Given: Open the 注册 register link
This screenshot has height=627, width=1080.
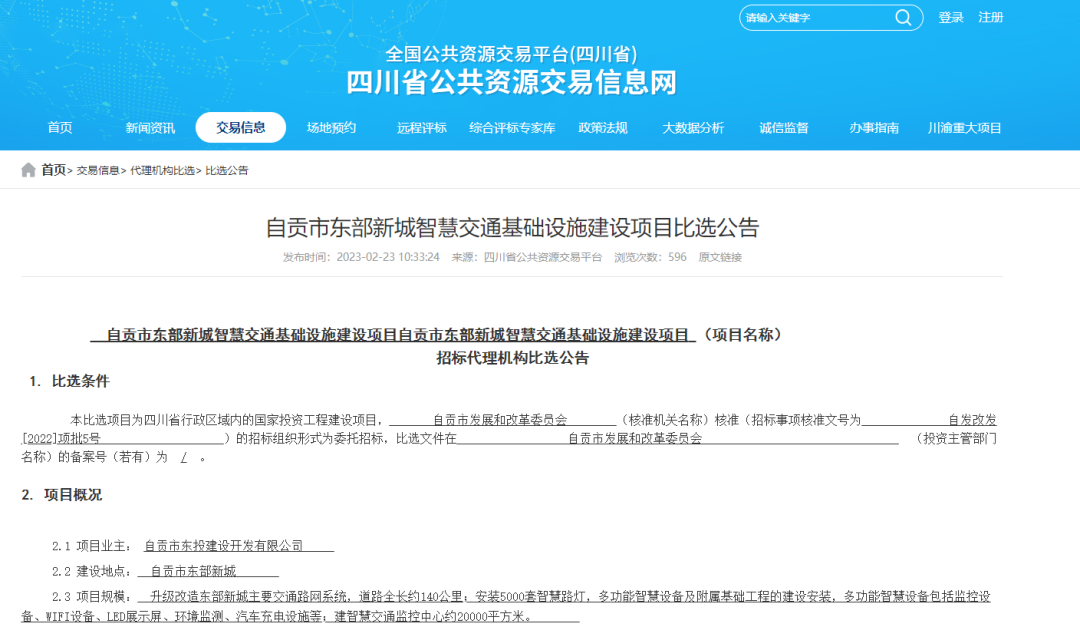Looking at the screenshot, I should click(990, 17).
